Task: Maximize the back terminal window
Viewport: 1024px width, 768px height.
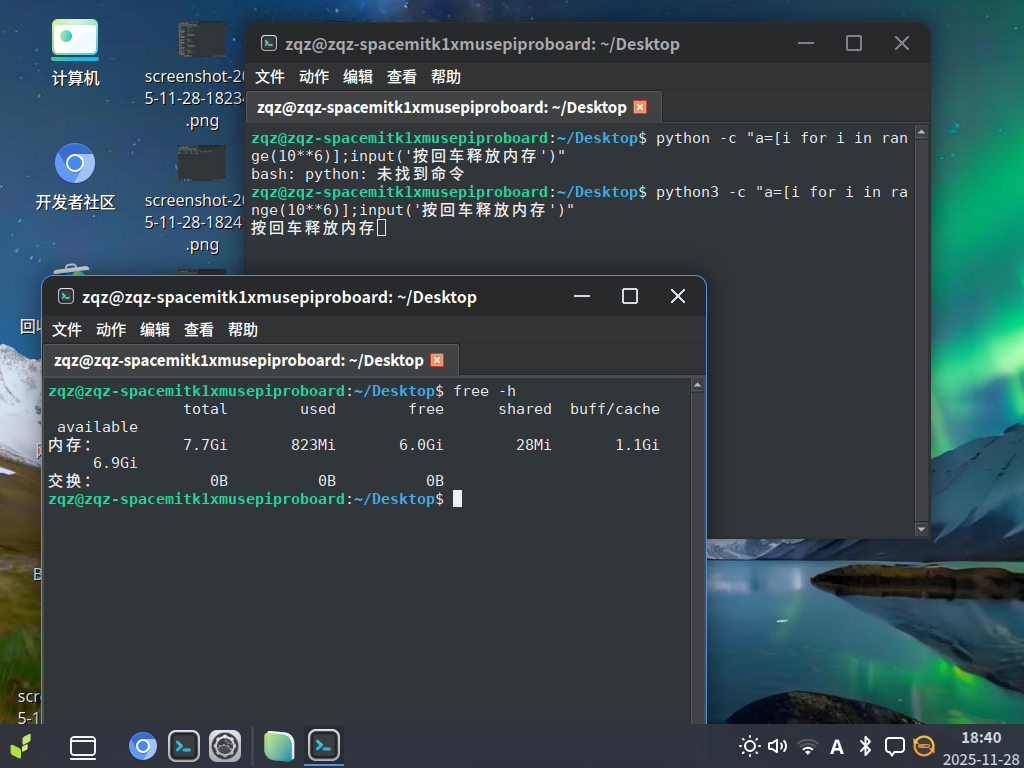Action: point(854,43)
